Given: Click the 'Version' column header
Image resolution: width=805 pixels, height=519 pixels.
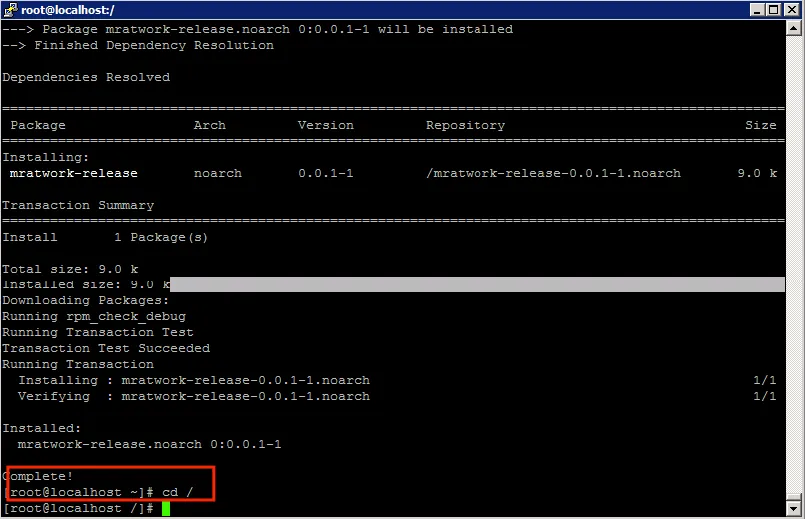Looking at the screenshot, I should (x=325, y=125).
